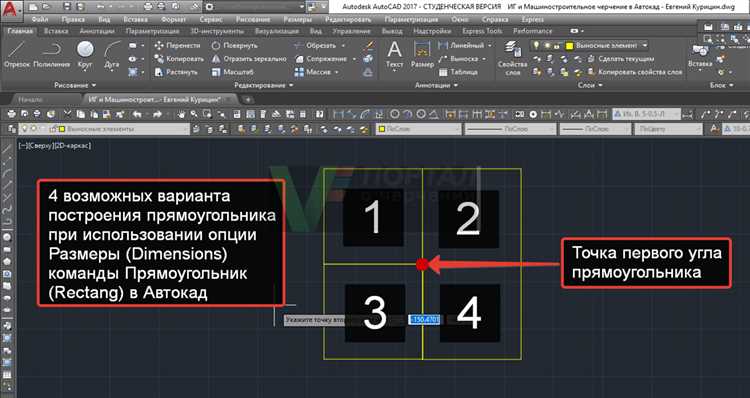The width and height of the screenshot is (750, 398).
Task: Click the plot printer icon in quick access toolbar
Action: (148, 7)
